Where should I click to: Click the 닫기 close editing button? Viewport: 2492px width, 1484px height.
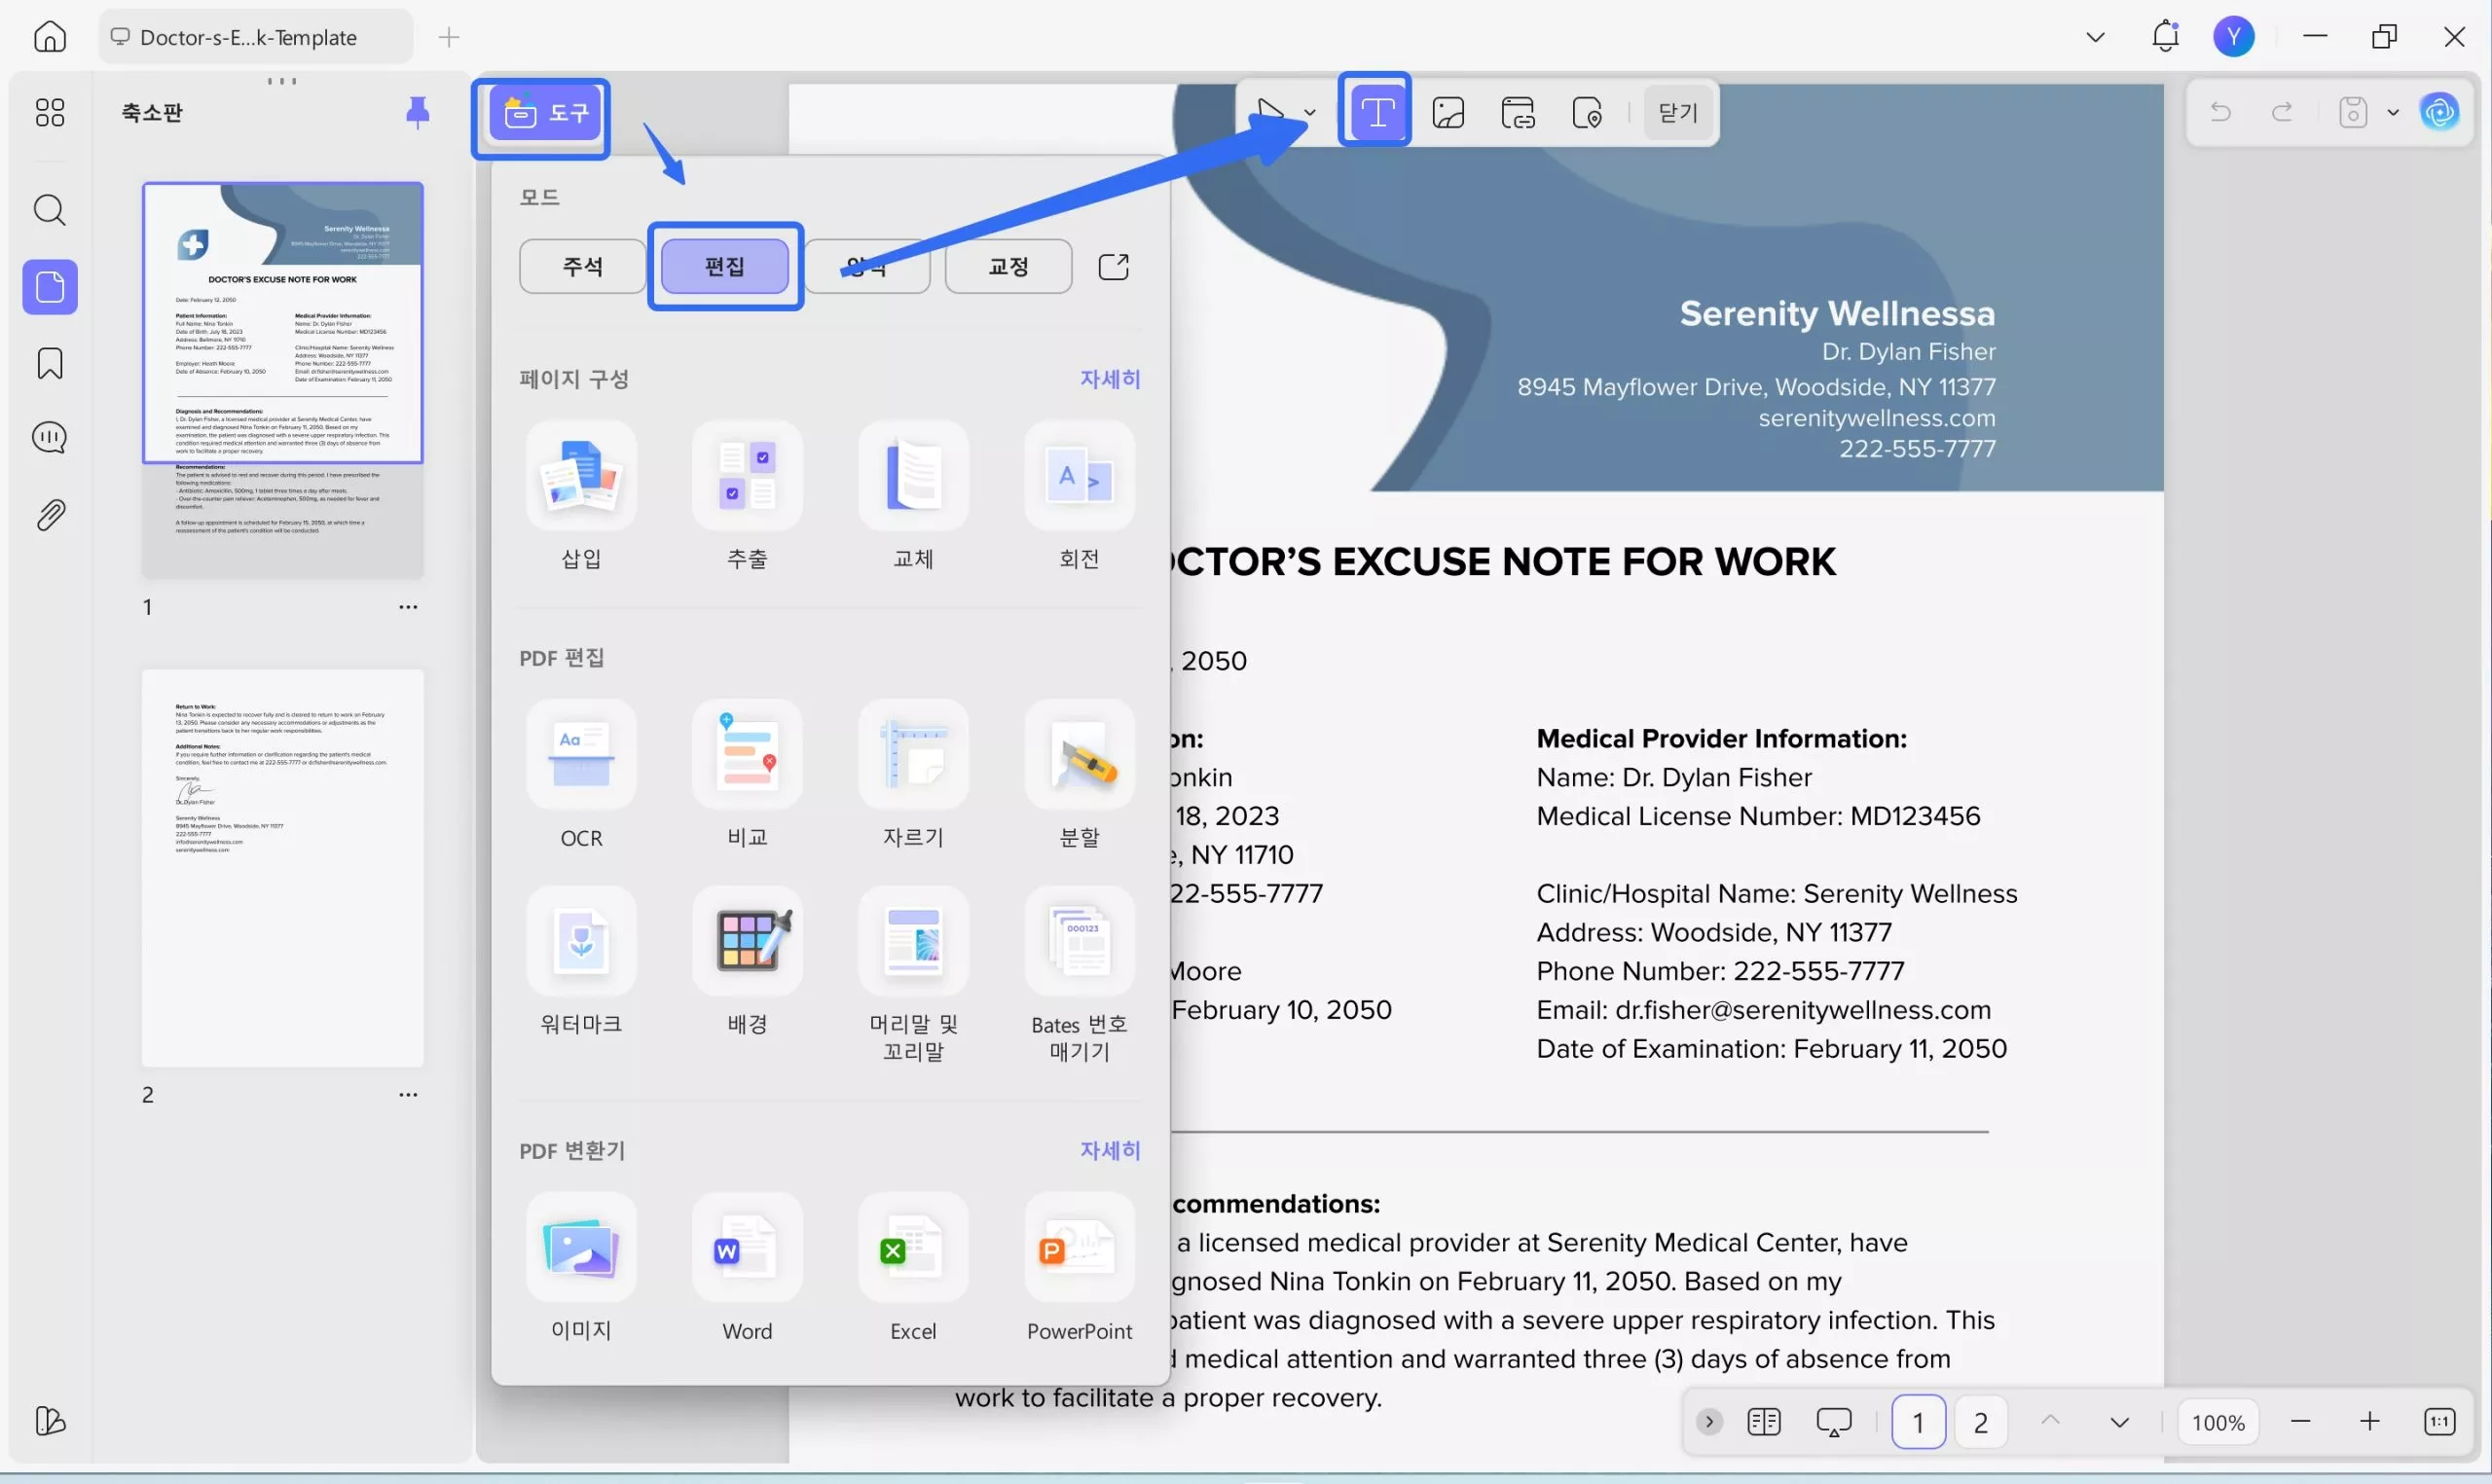coord(1677,112)
